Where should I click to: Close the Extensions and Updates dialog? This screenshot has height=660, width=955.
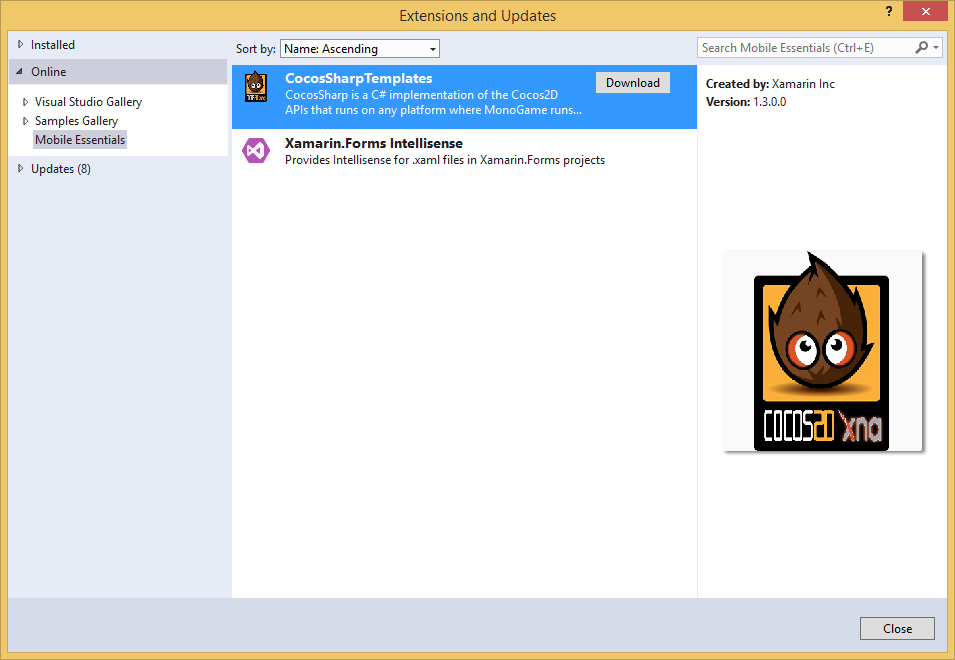pos(897,628)
